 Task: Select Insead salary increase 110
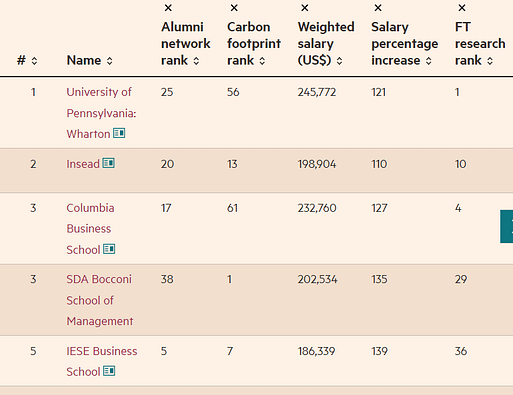(x=379, y=164)
